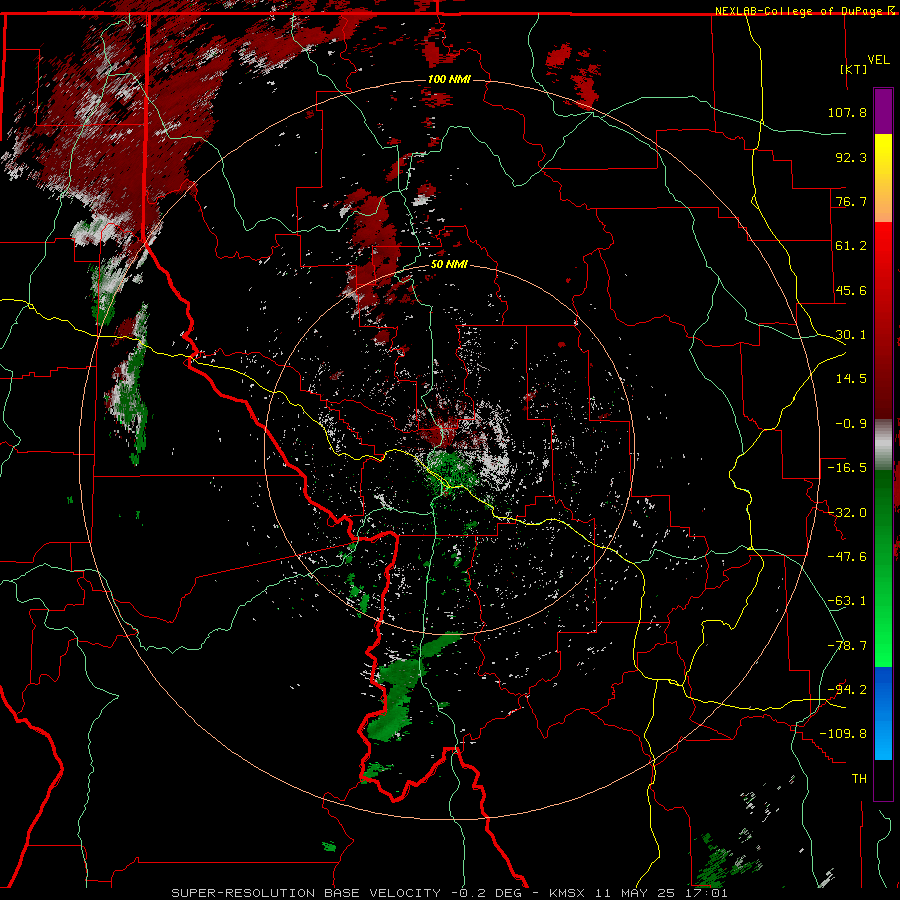
Task: Select the VEL legend title
Action: tap(878, 60)
